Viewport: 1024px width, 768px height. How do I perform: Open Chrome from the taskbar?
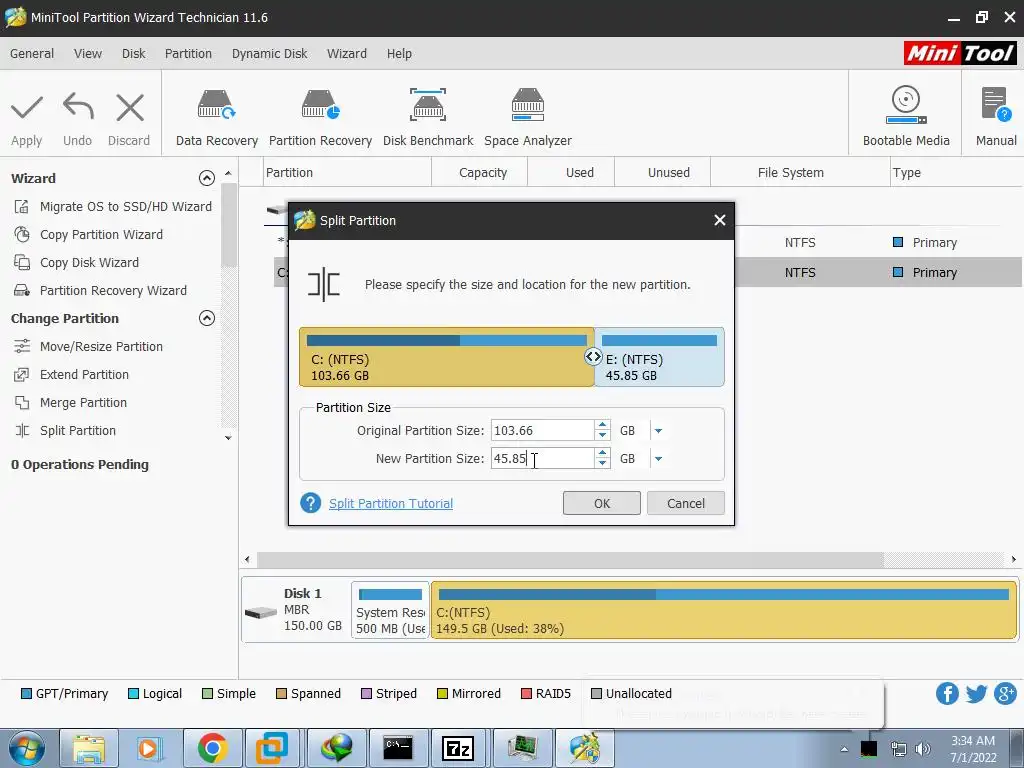point(213,748)
